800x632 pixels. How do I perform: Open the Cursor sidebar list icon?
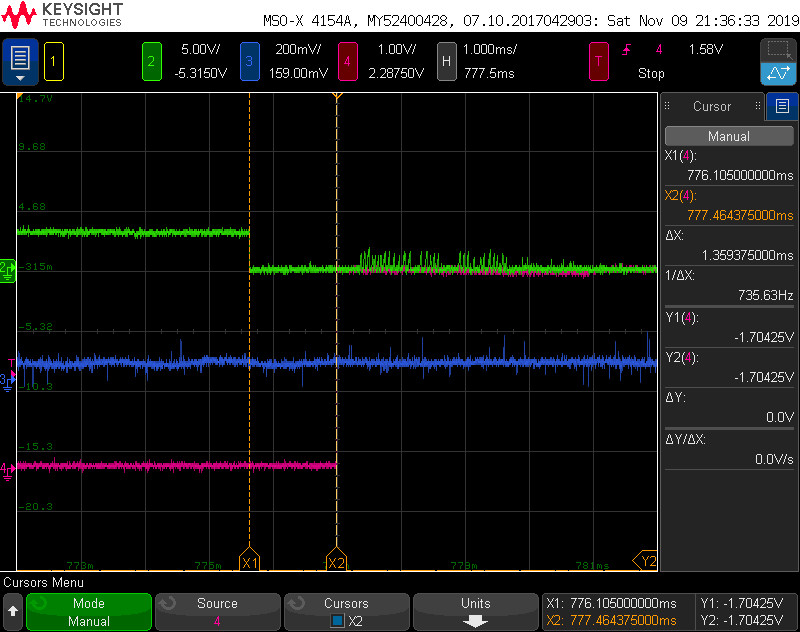pos(782,106)
